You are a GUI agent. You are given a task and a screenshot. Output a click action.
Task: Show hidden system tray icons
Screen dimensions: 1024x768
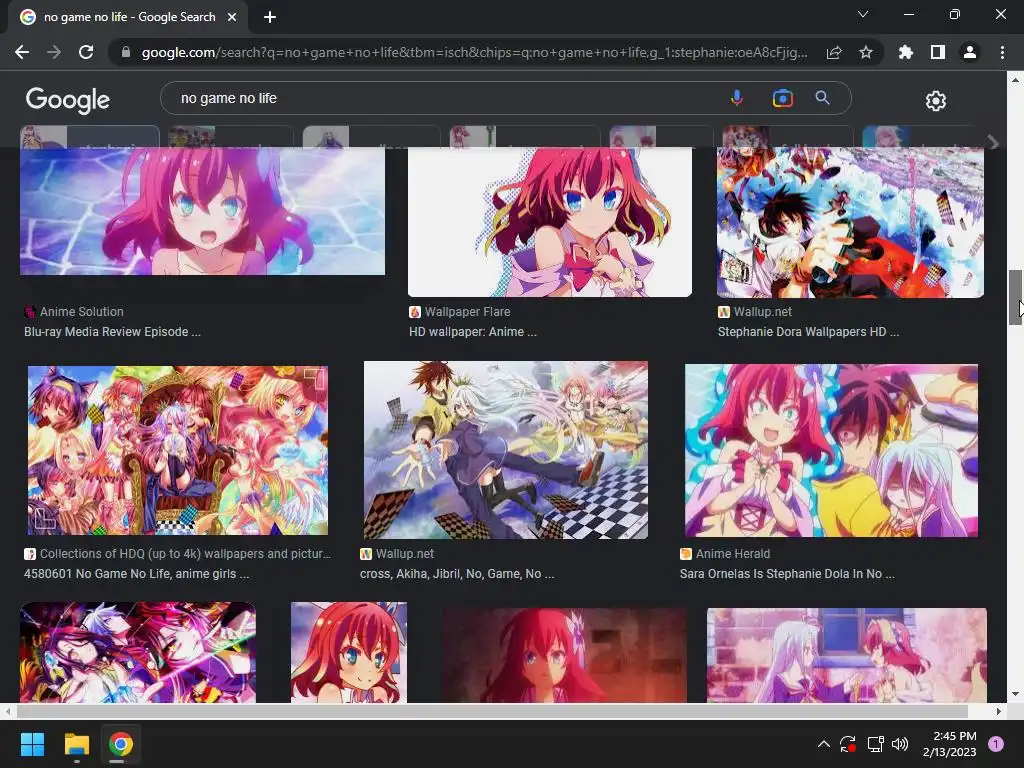pyautogui.click(x=824, y=744)
